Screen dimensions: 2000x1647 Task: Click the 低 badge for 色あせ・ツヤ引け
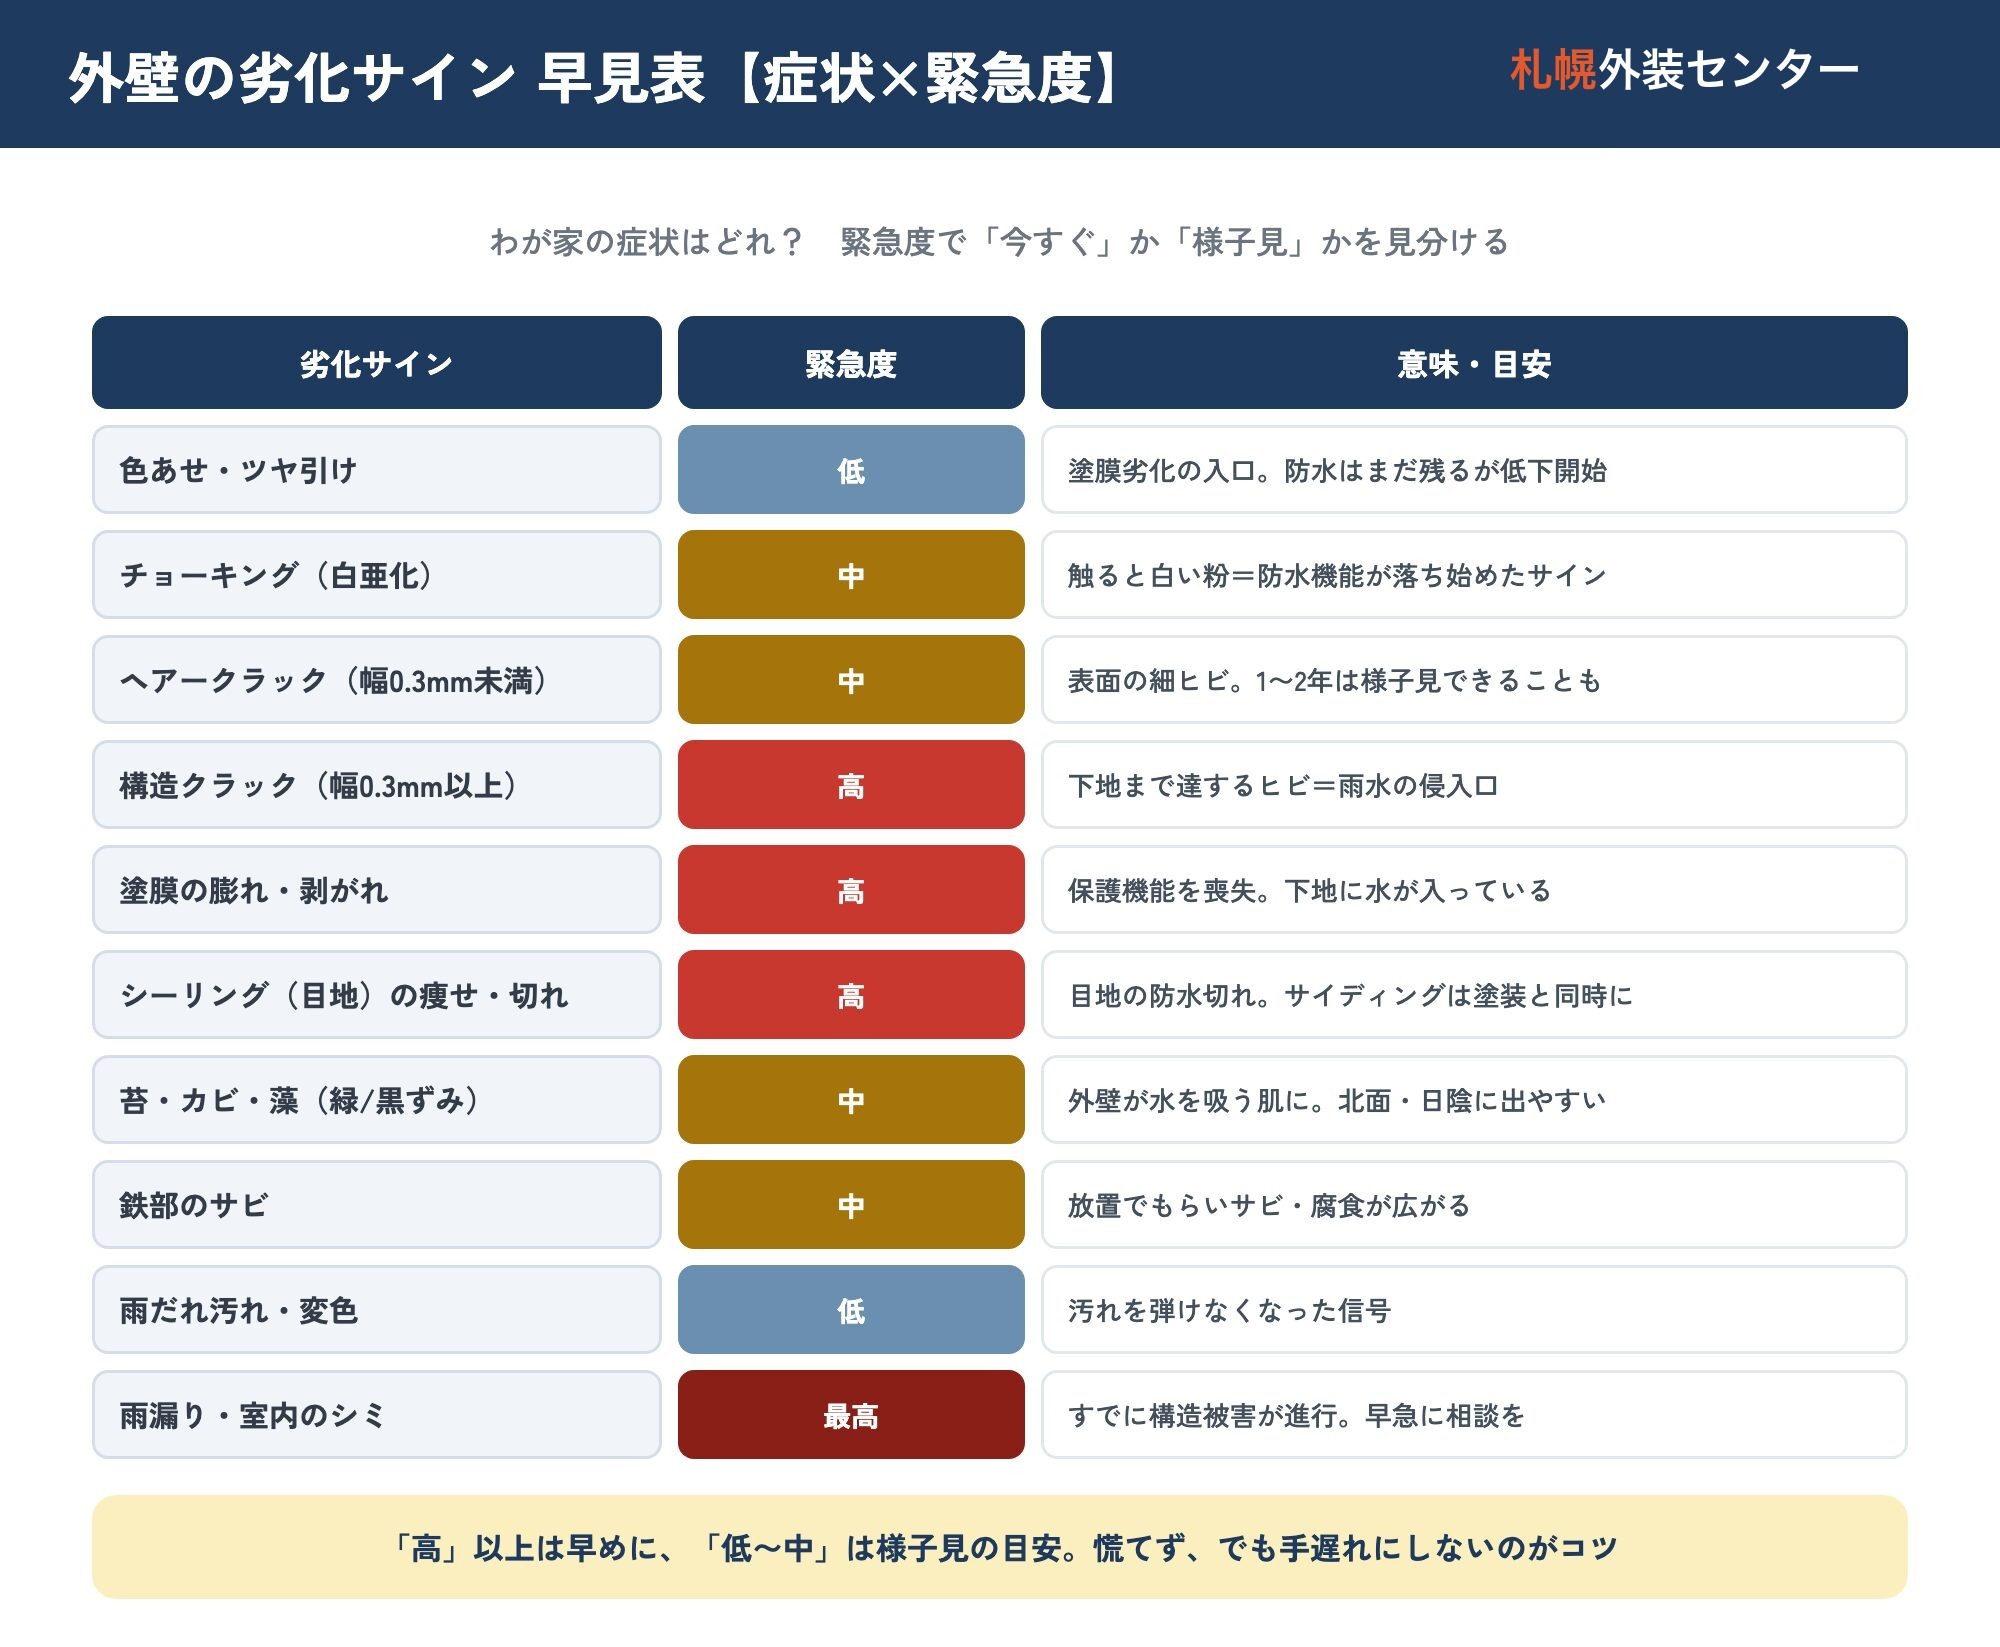[851, 470]
